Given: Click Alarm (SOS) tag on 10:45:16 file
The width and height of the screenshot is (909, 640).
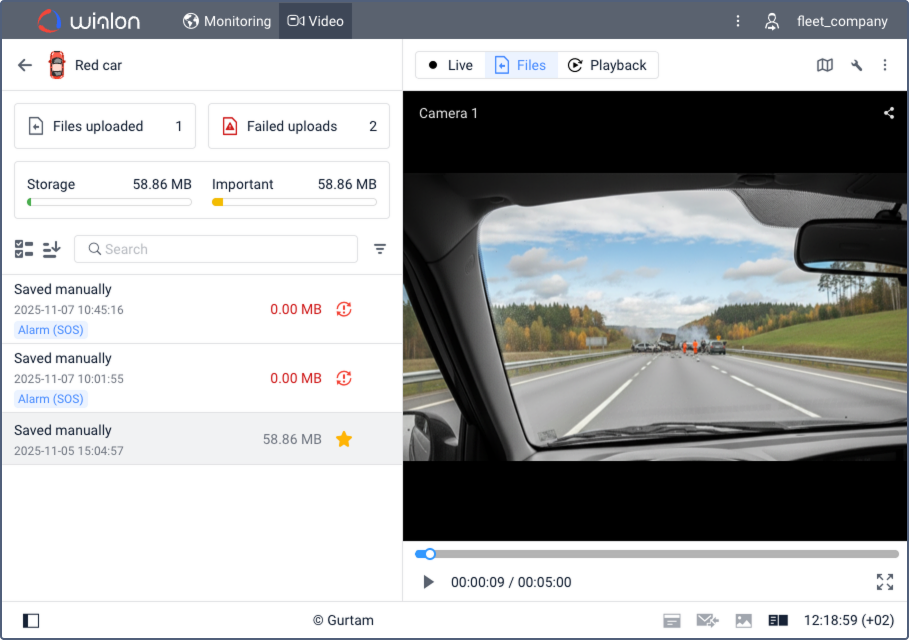Looking at the screenshot, I should click(x=51, y=330).
